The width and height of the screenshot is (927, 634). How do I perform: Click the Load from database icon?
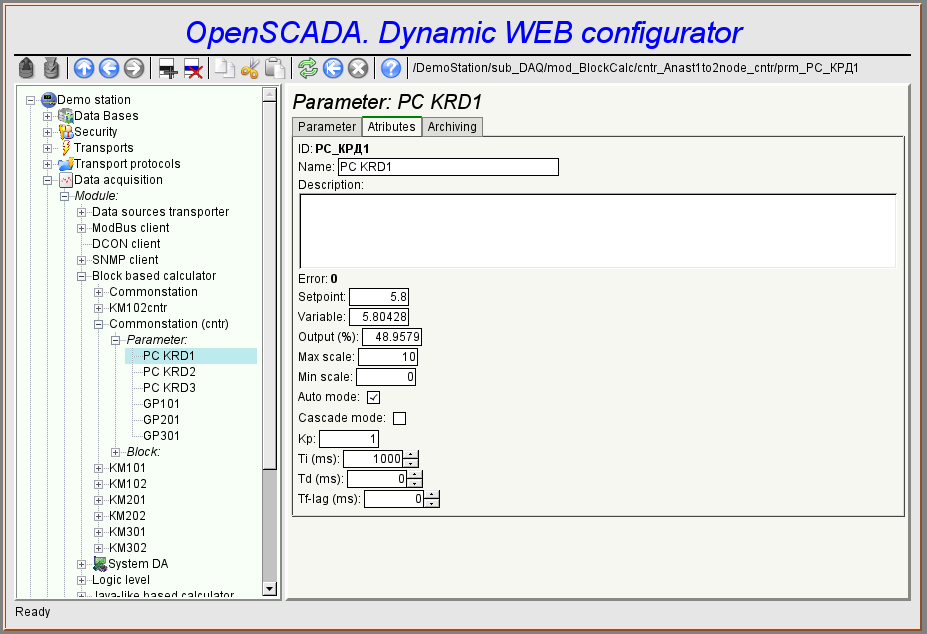(x=26, y=69)
